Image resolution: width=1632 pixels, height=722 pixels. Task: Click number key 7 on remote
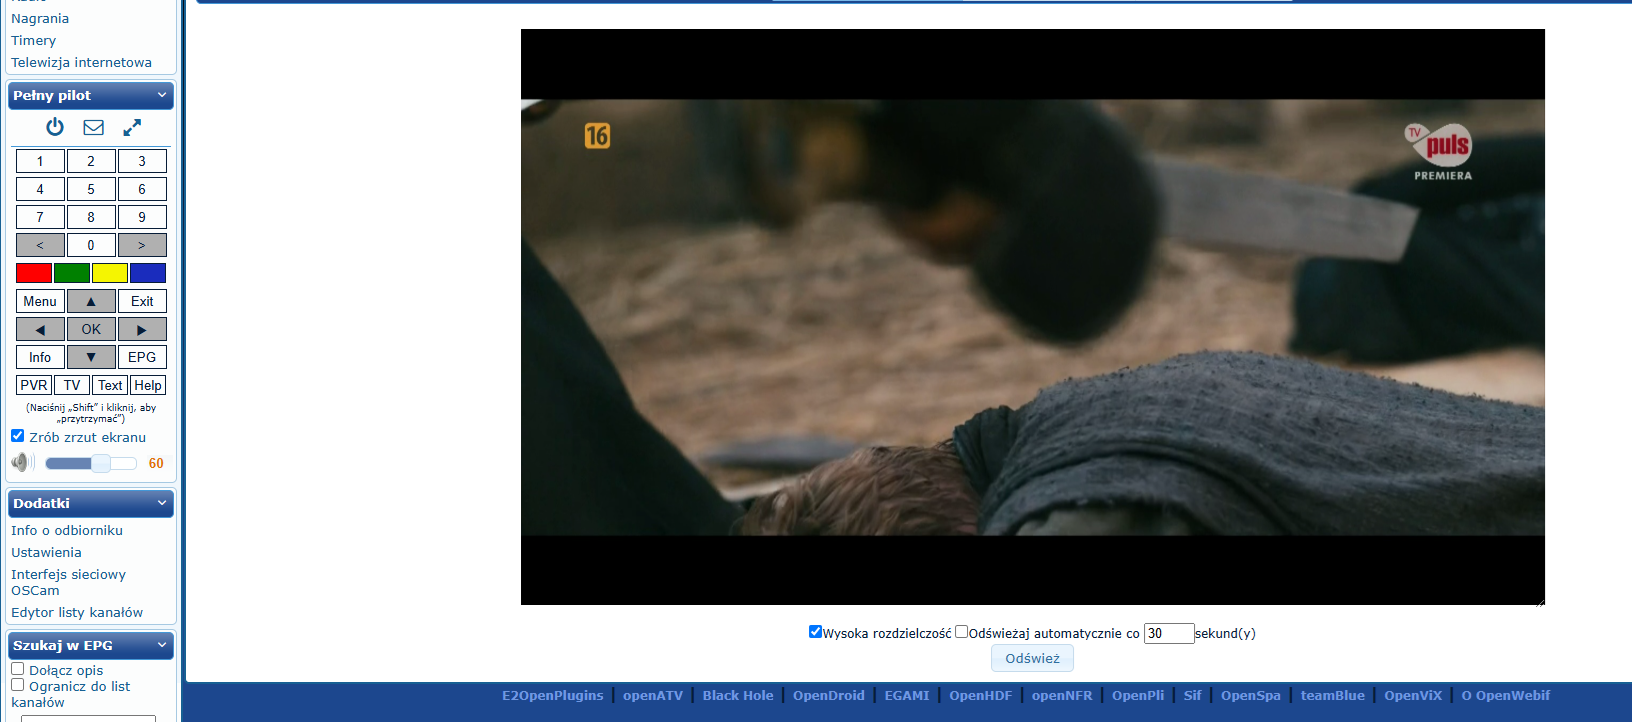[x=40, y=217]
